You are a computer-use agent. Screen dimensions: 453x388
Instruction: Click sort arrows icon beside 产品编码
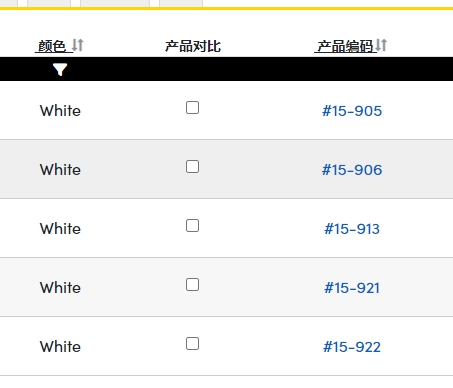click(381, 45)
